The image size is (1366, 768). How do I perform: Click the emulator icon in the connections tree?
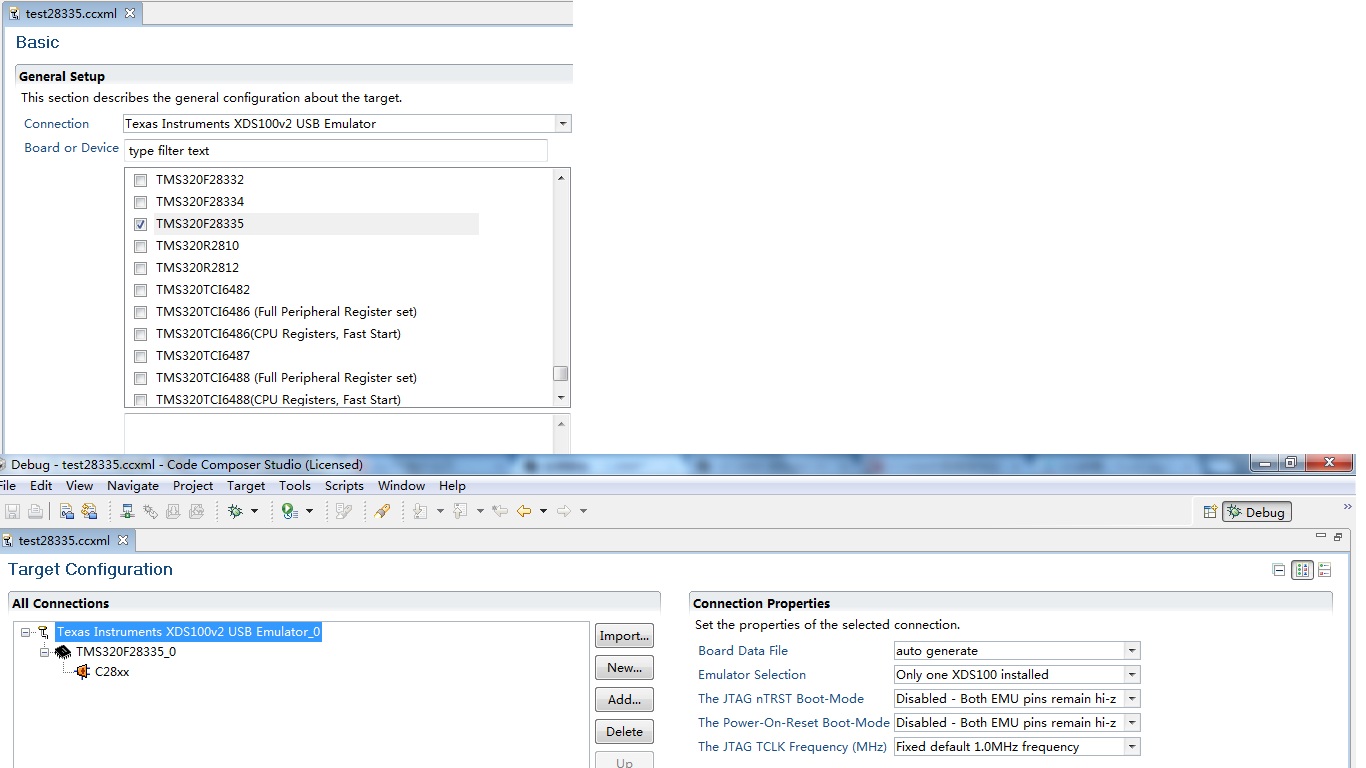pos(43,632)
